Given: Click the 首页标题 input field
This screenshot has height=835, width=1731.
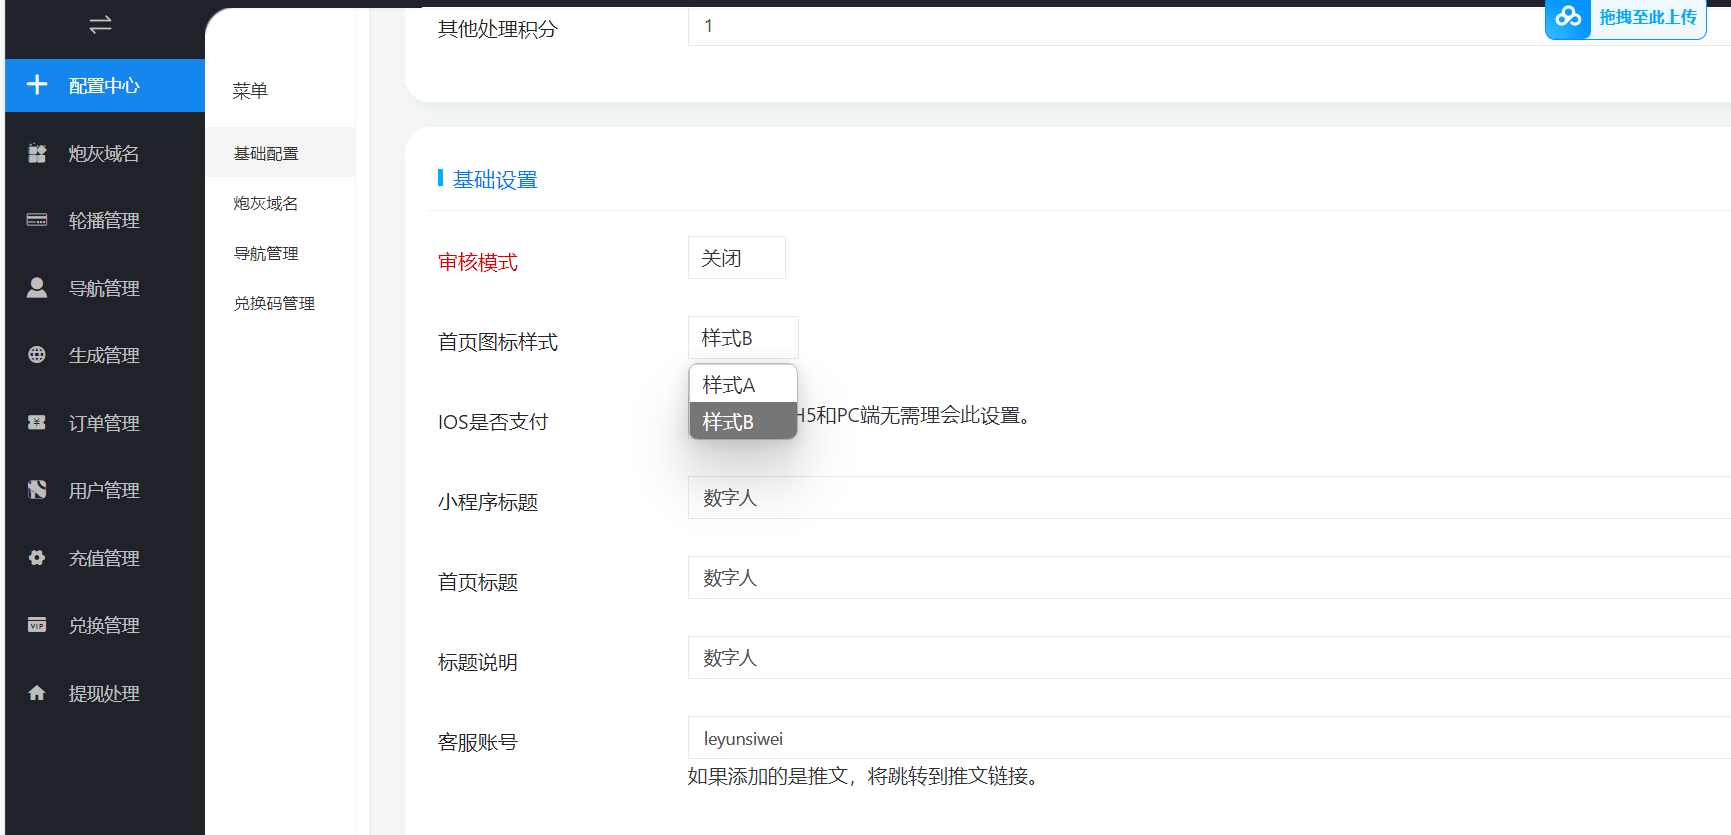Looking at the screenshot, I should pos(1209,578).
